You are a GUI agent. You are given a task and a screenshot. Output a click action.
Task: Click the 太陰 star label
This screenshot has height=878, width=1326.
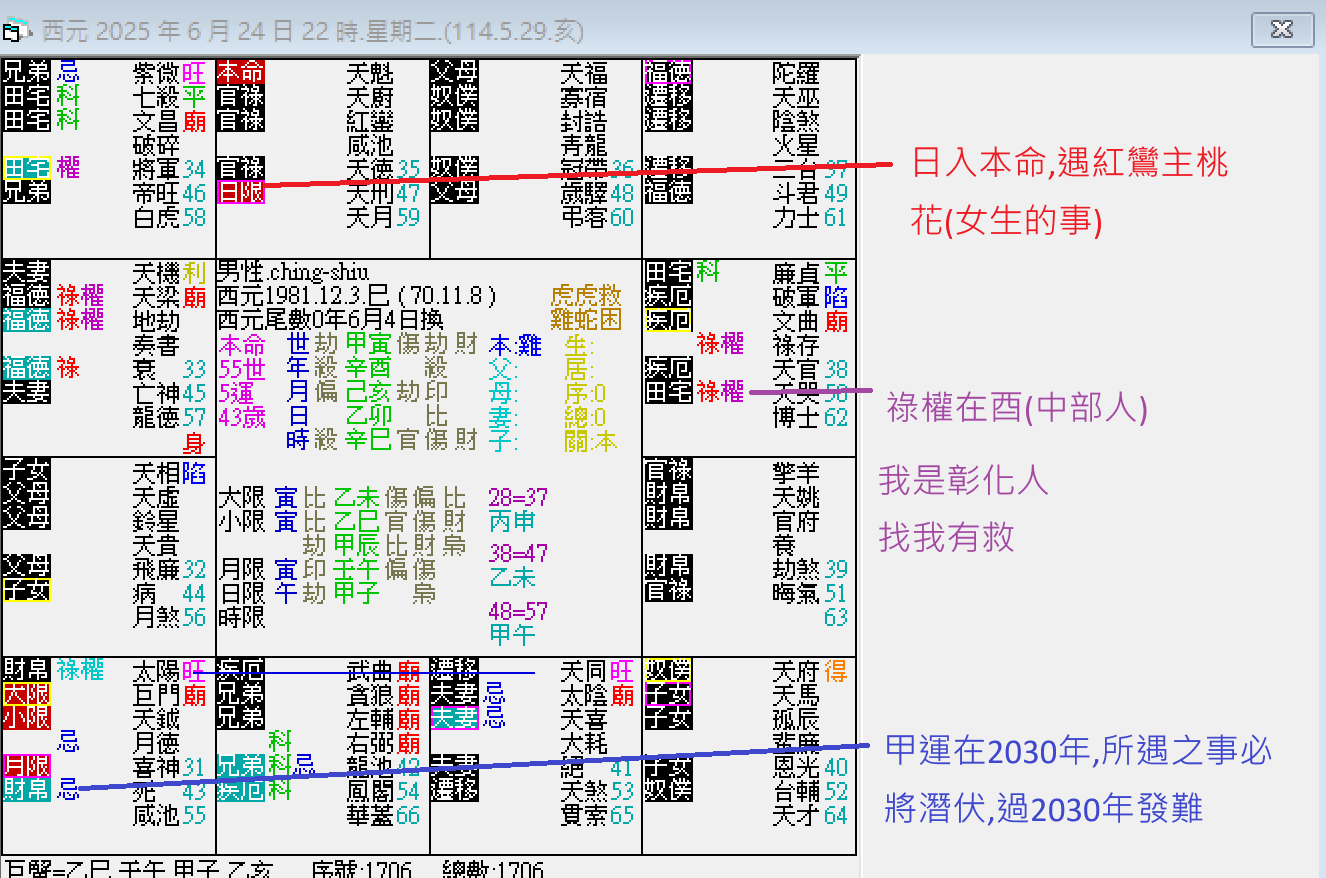tap(584, 694)
